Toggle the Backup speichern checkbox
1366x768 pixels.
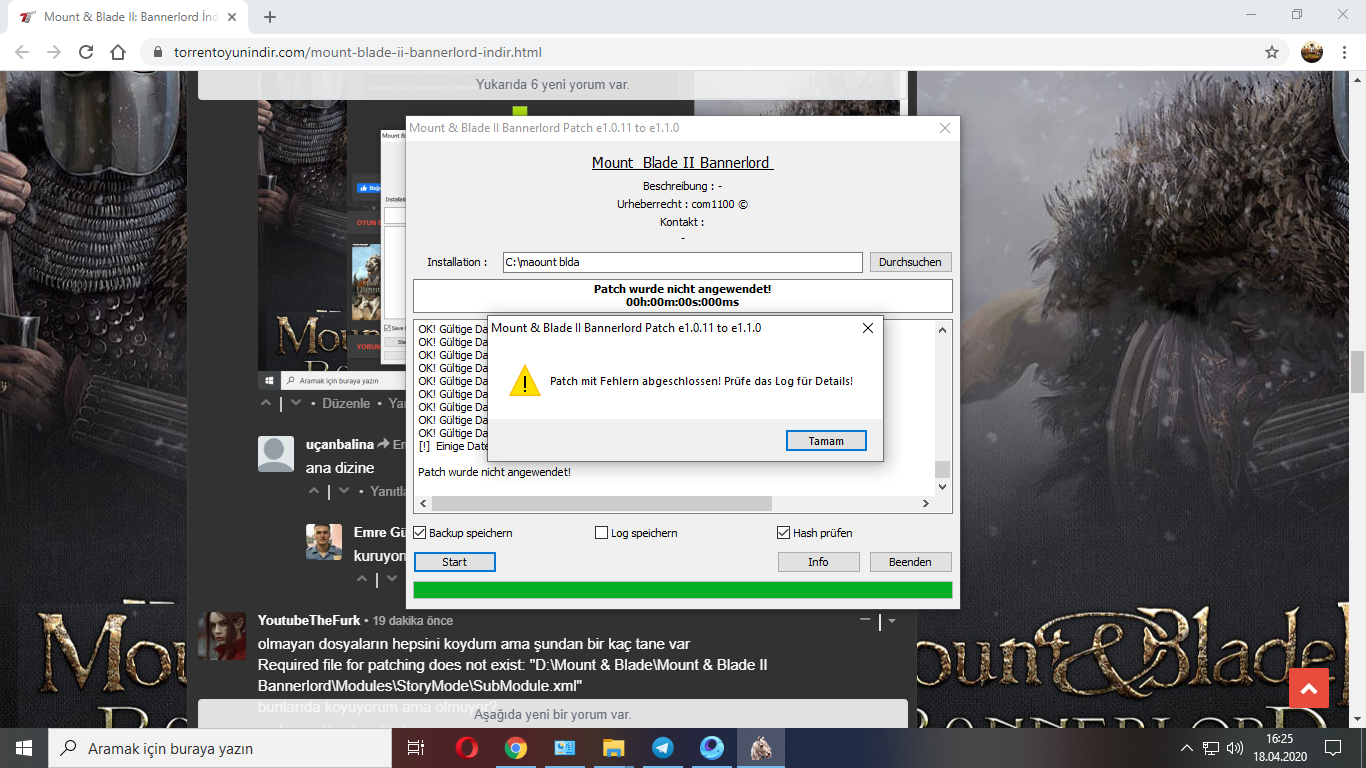click(420, 533)
